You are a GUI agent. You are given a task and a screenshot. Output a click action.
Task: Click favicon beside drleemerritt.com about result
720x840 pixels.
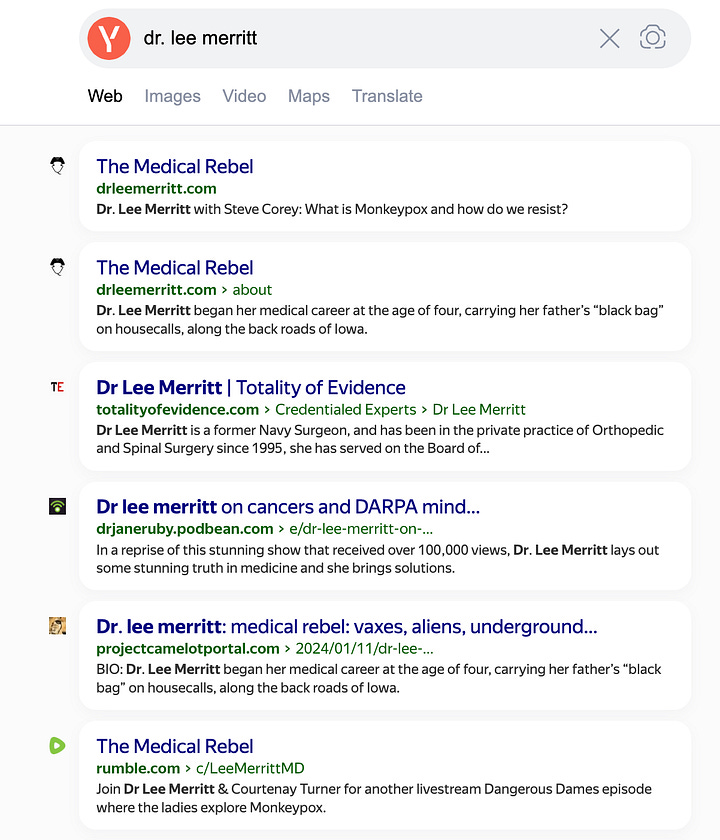click(x=57, y=267)
